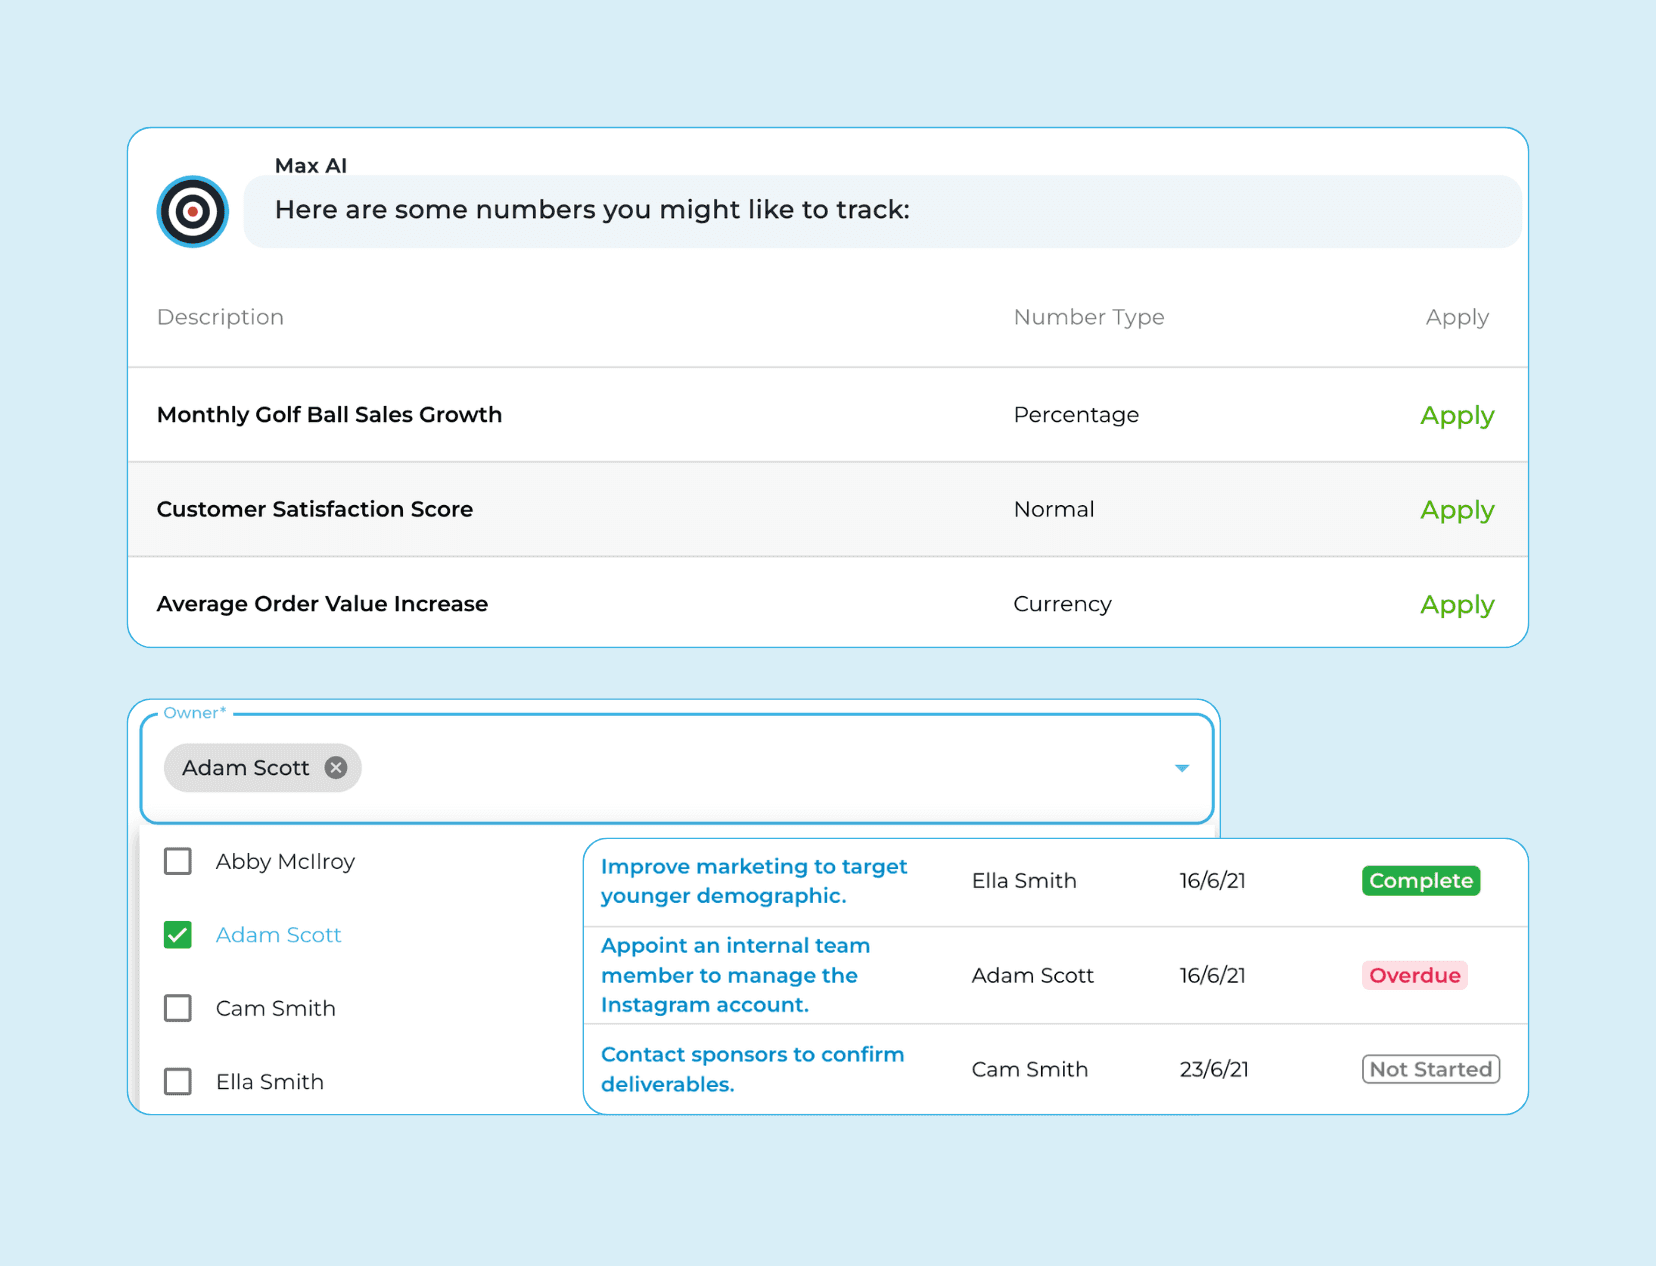Click the 23/6/21 due date

(1214, 1069)
